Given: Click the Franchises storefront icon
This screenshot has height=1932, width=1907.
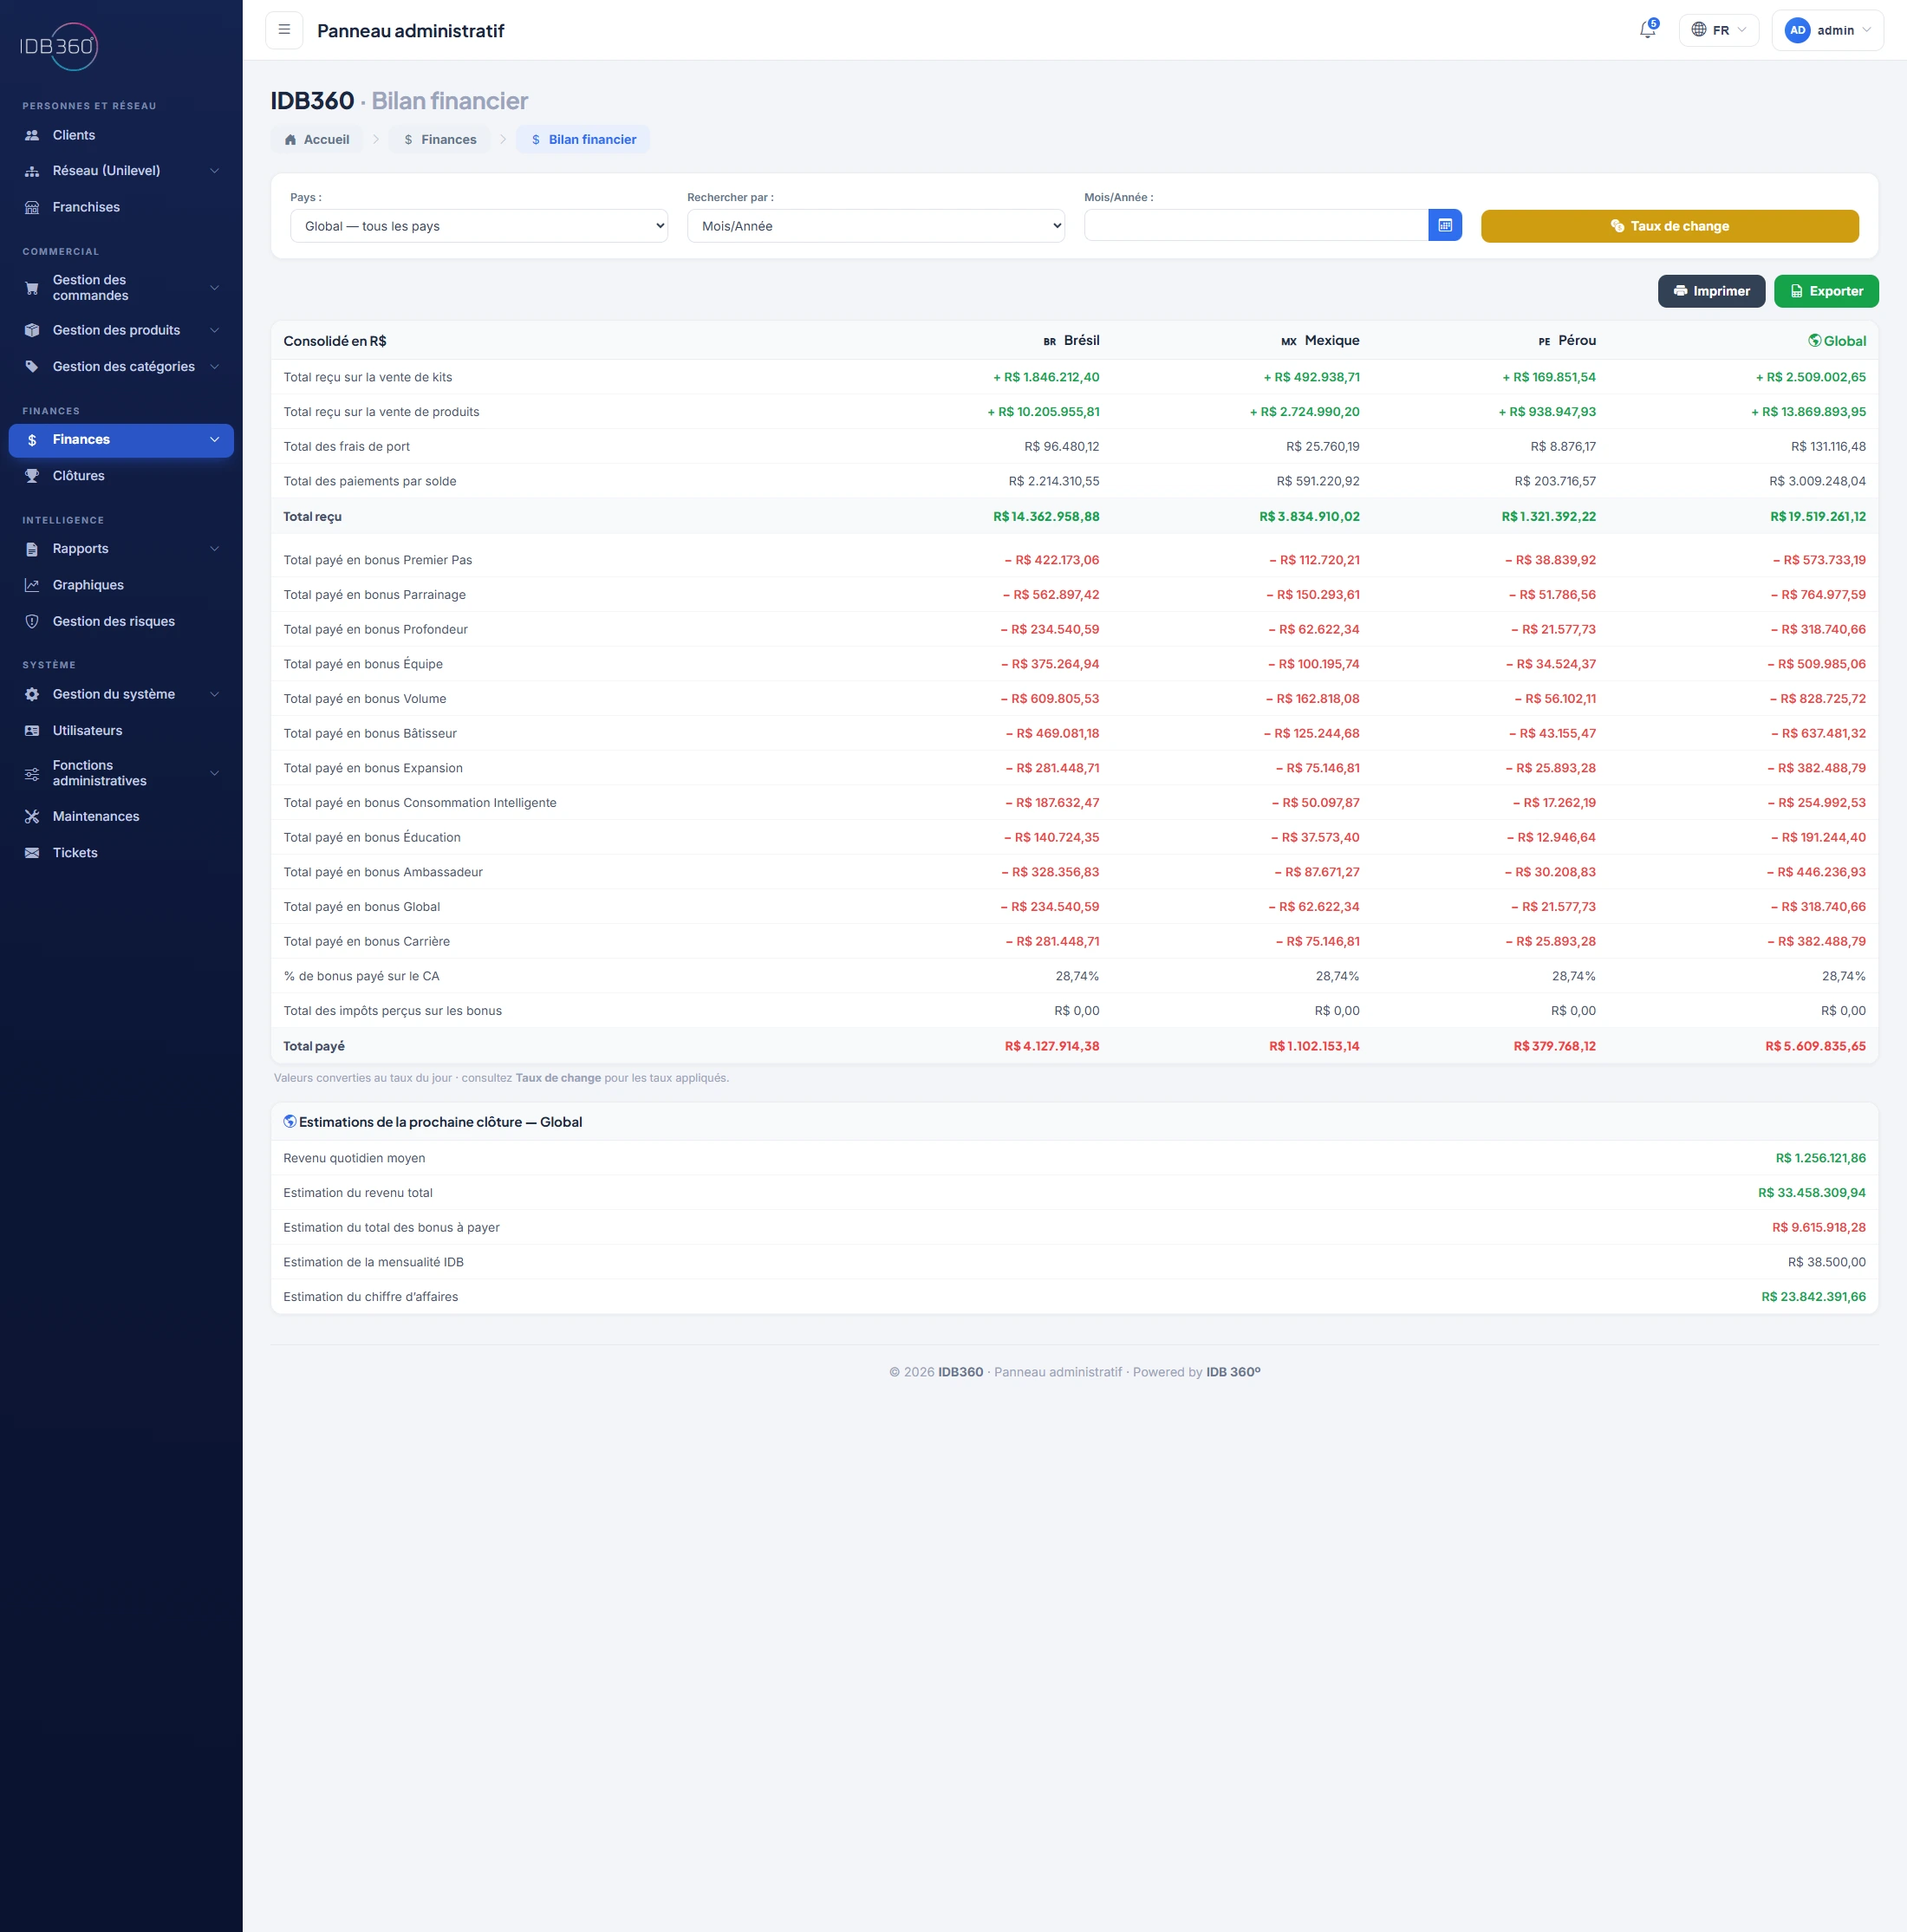Looking at the screenshot, I should (x=32, y=207).
